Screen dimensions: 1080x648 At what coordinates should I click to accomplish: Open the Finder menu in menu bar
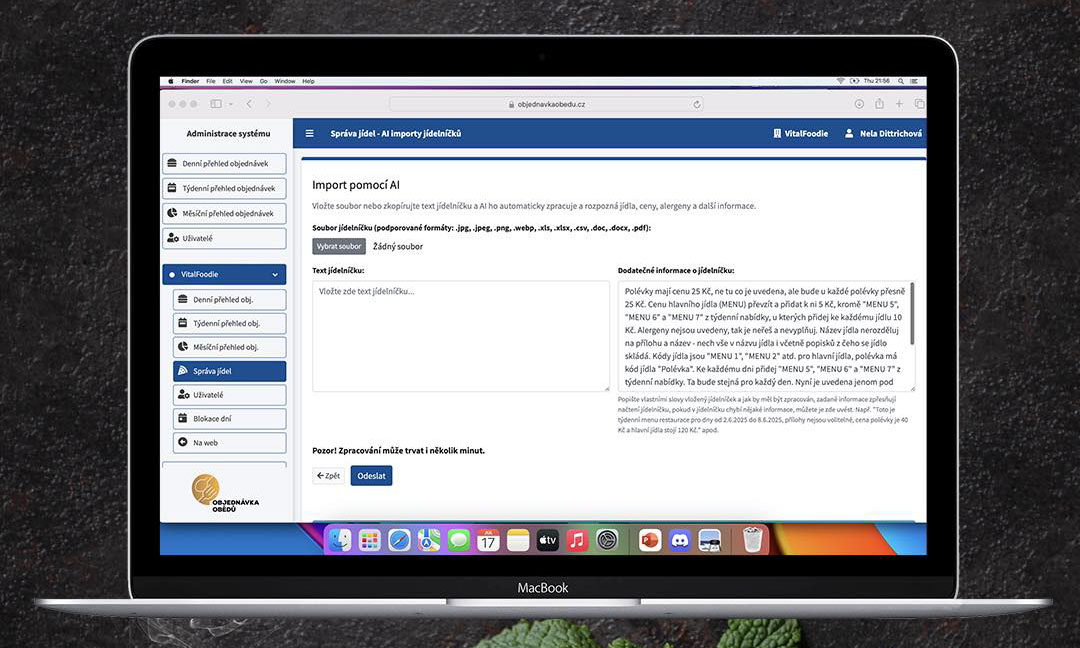point(190,81)
